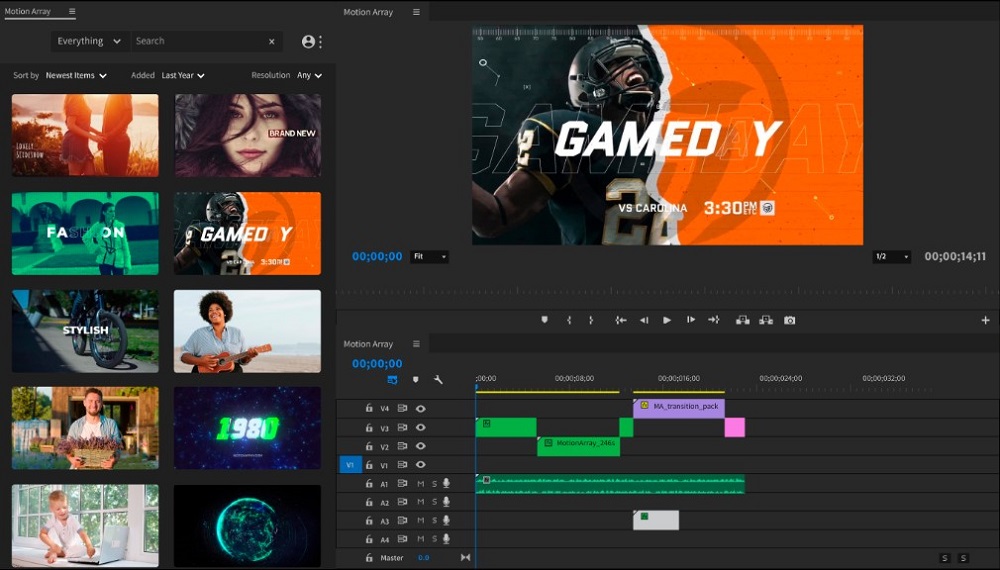Viewport: 1000px width, 570px height.
Task: Open the Fit zoom level dropdown
Action: click(x=430, y=256)
